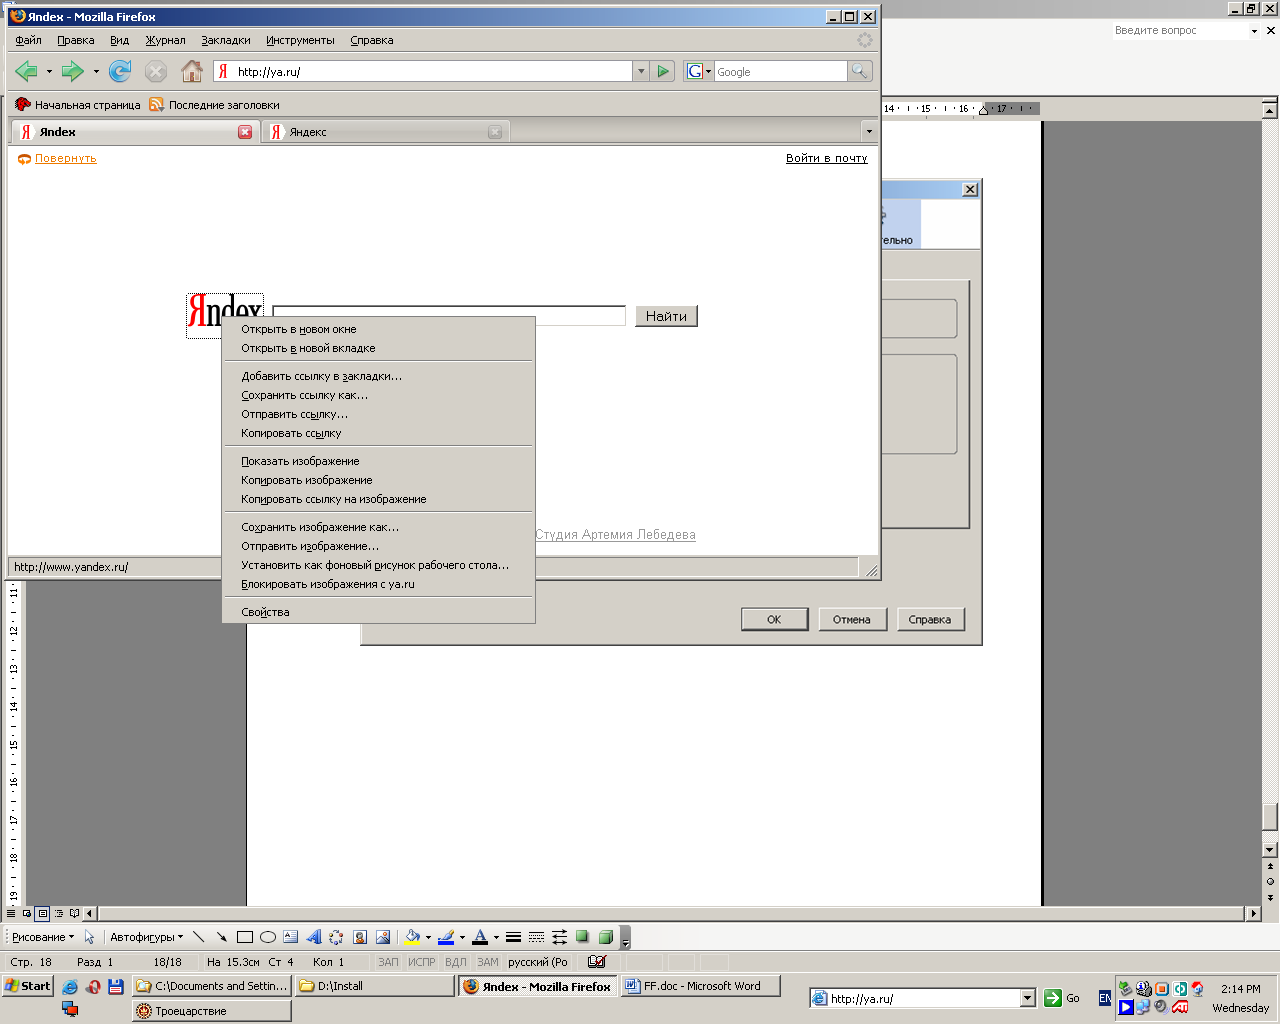Insert Clip Art from drawing toolbar
Image resolution: width=1280 pixels, height=1024 pixels.
click(x=360, y=937)
